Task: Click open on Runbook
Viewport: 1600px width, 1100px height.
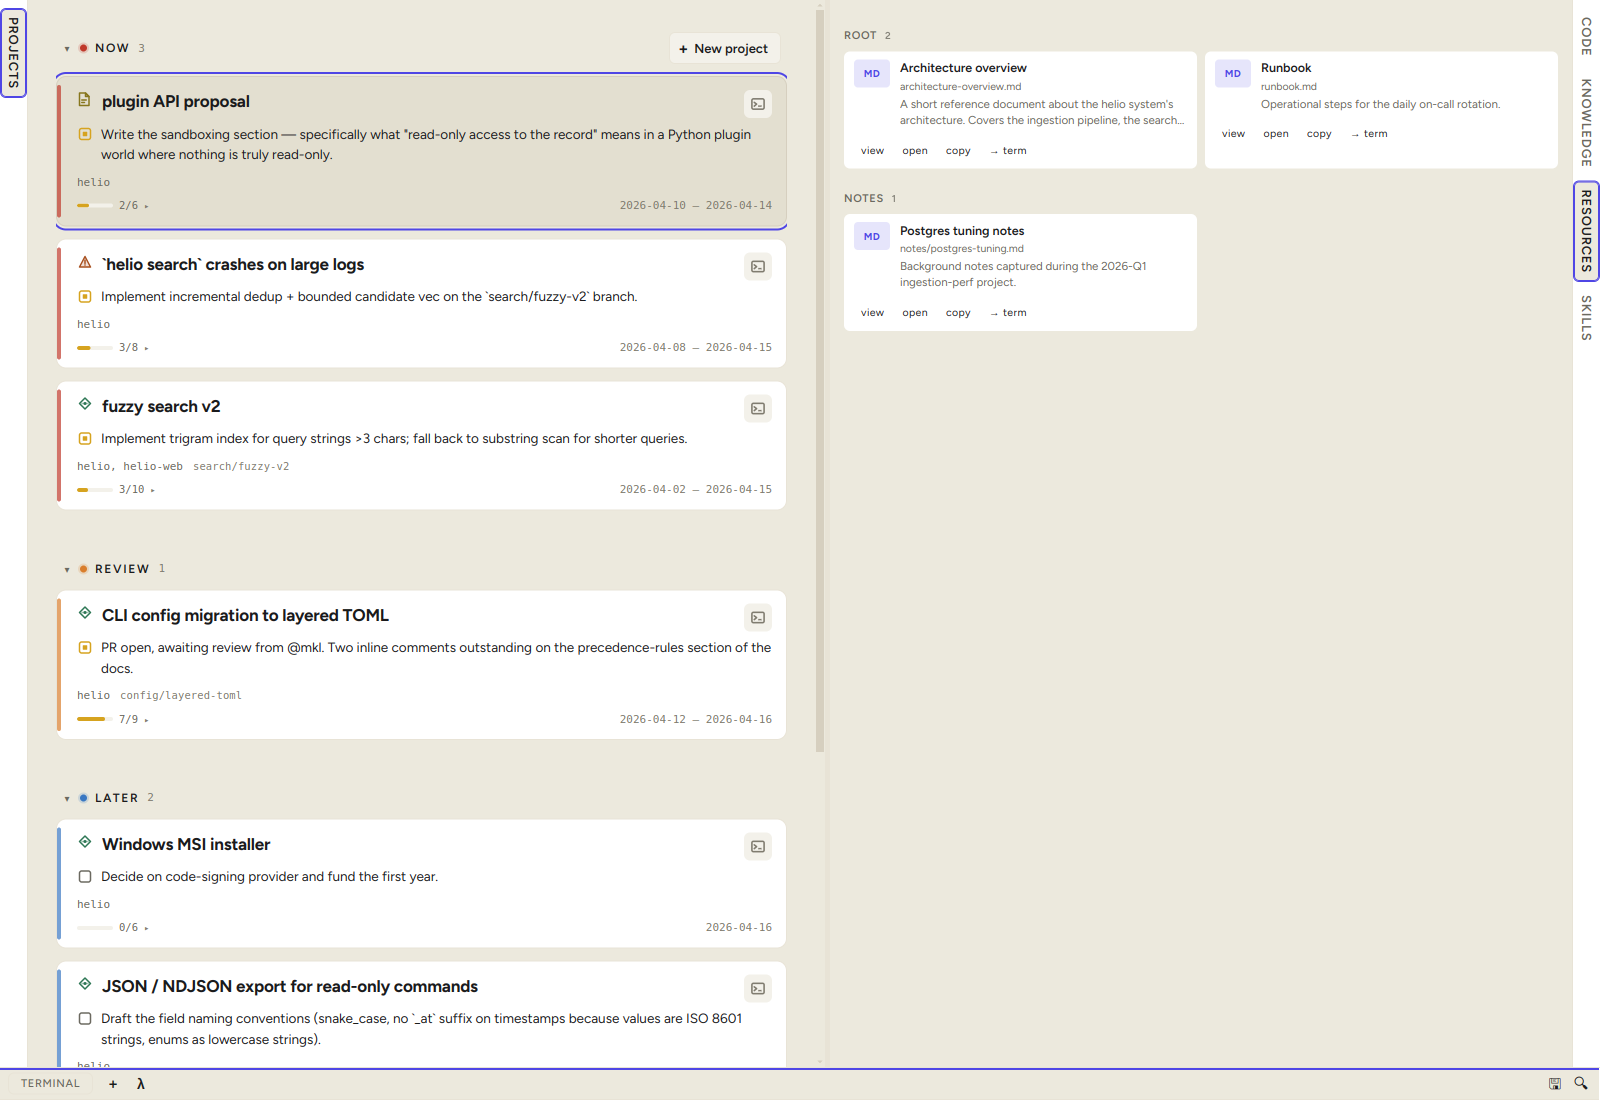Action: click(1276, 134)
